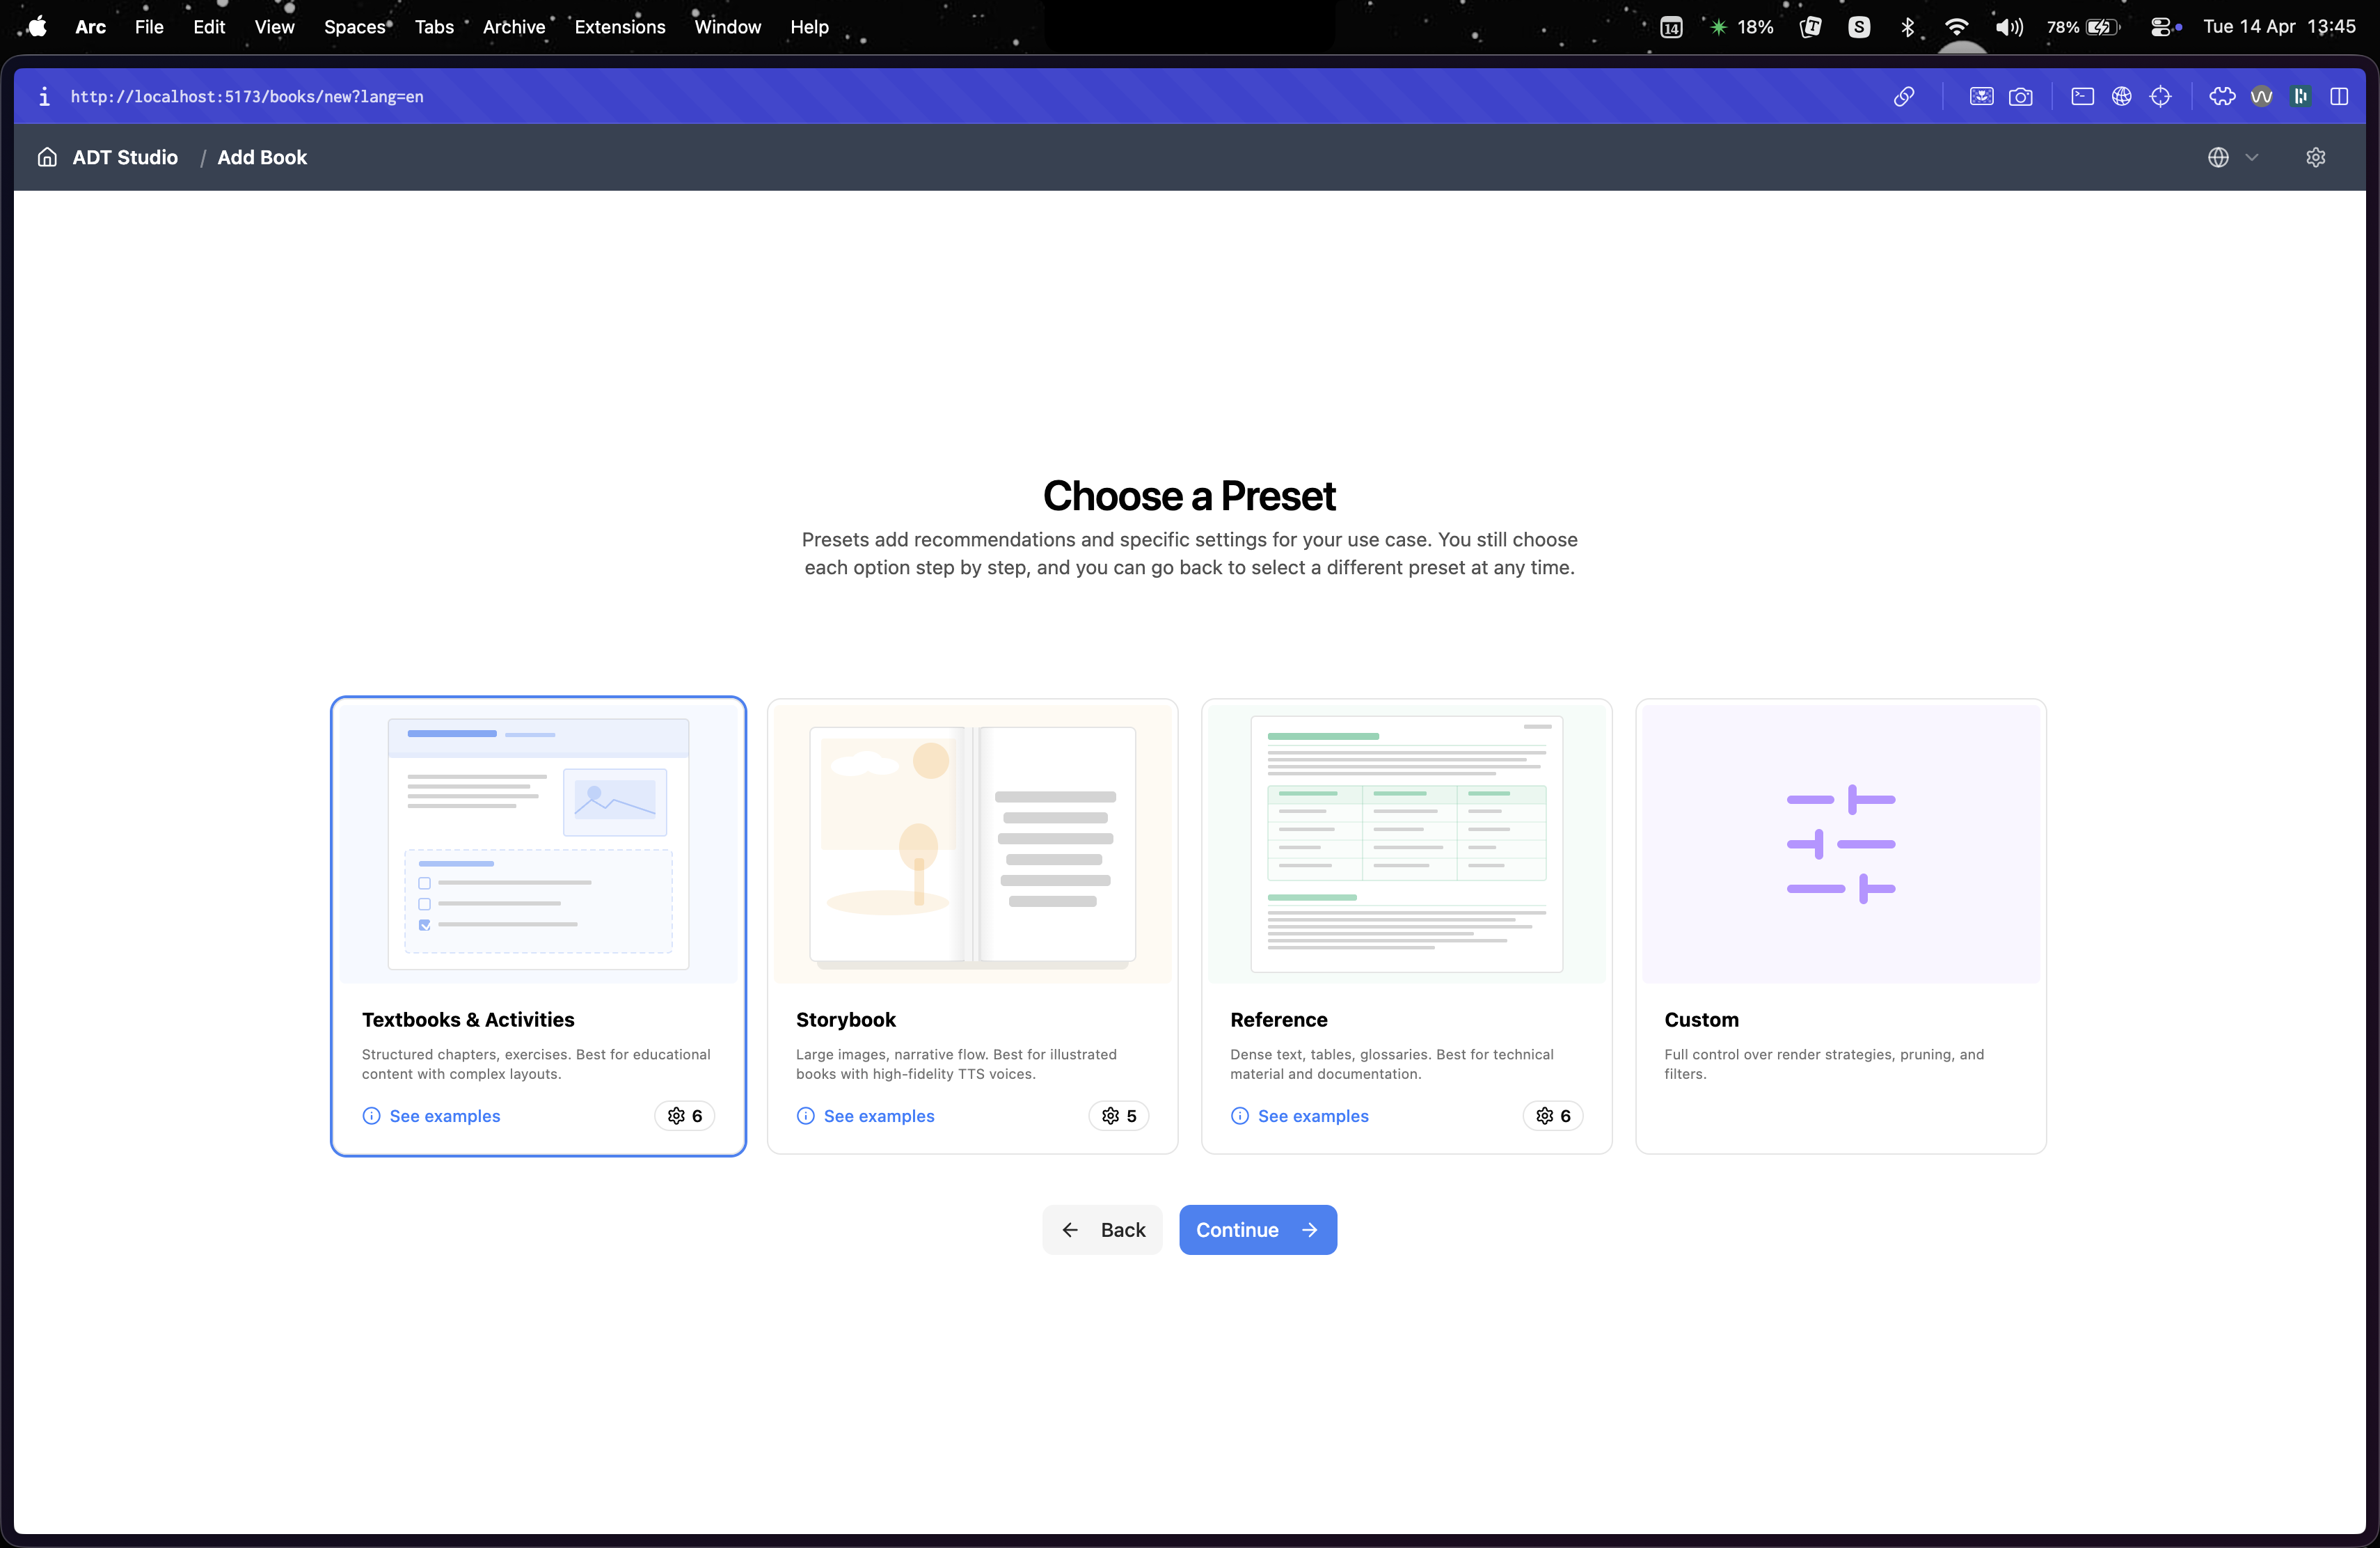Click the Bluetooth menu bar icon
This screenshot has height=1548, width=2380.
point(1908,27)
